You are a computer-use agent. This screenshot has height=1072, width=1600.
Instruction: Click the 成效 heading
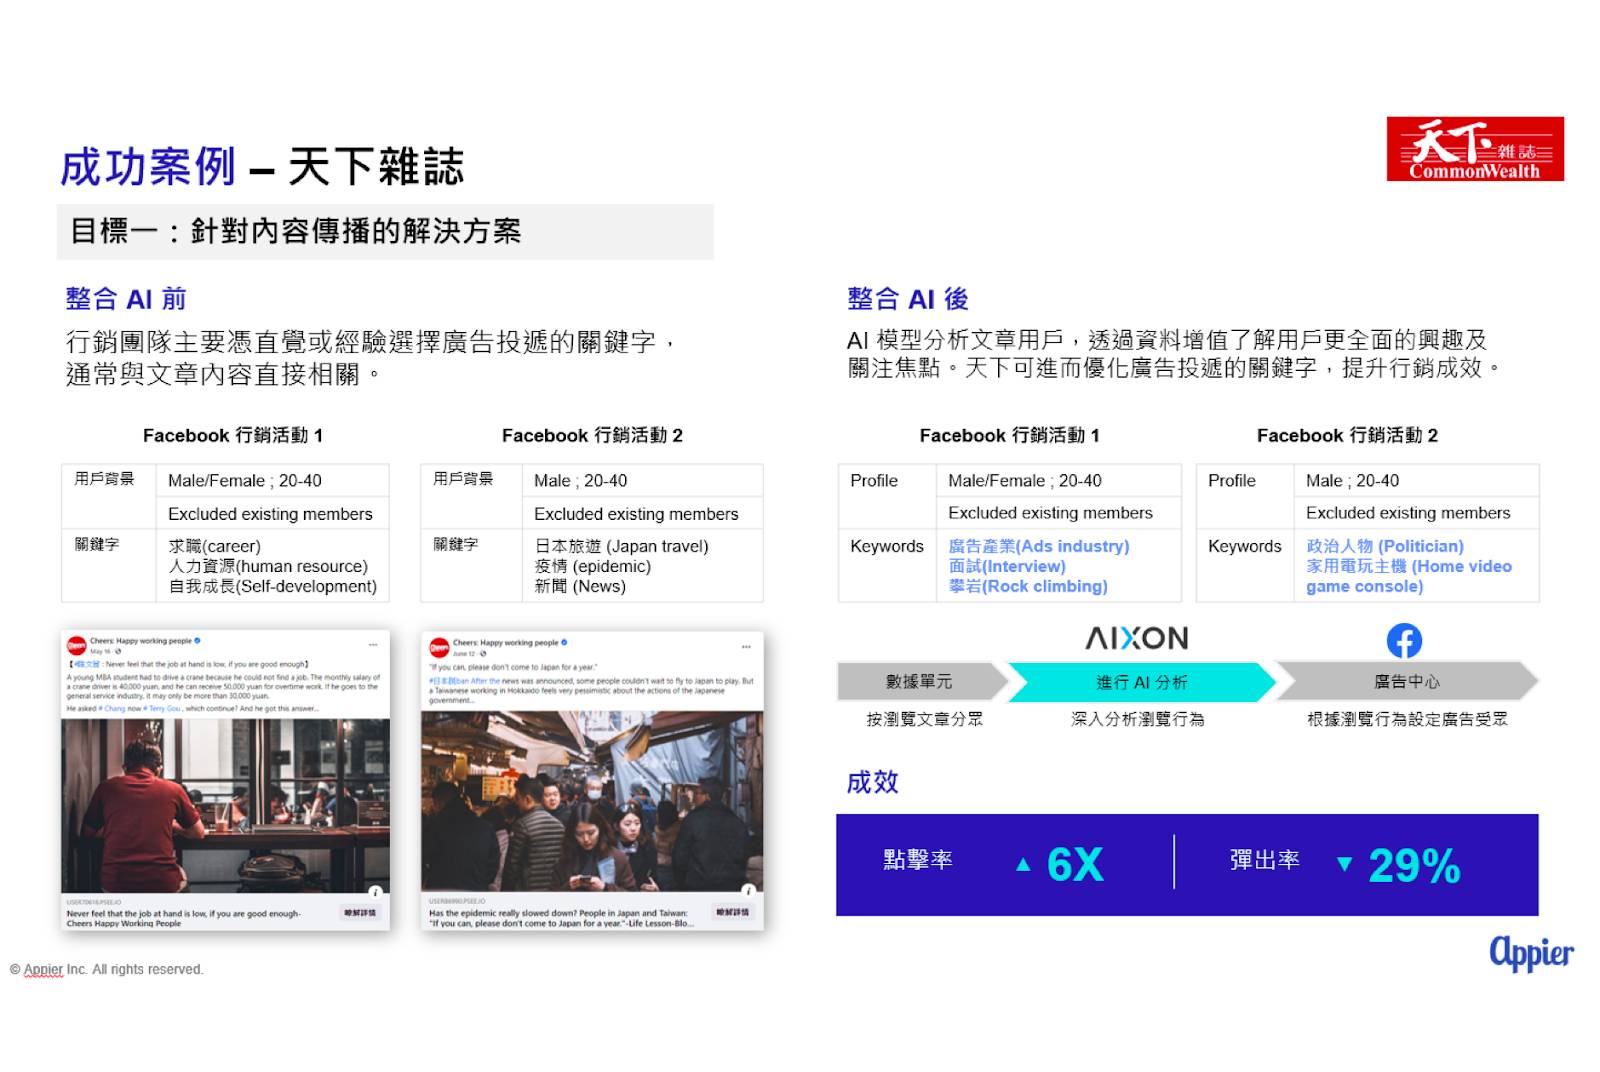coord(873,782)
